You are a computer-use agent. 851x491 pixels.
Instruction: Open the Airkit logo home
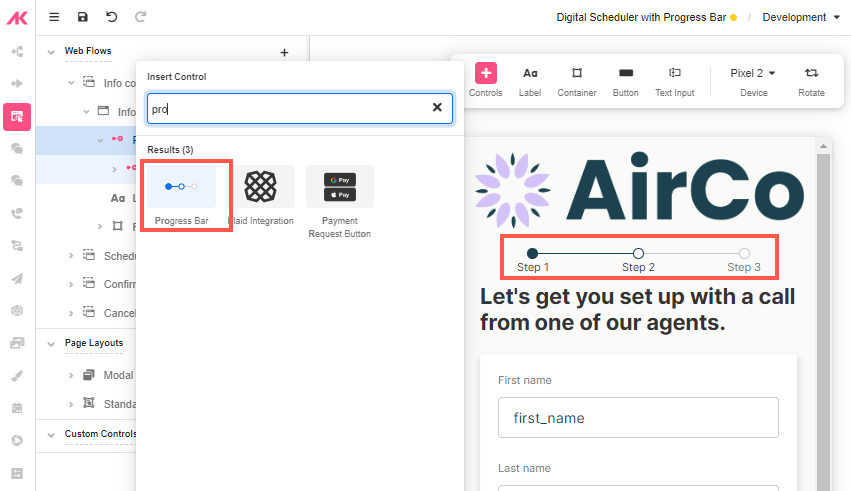click(x=17, y=18)
